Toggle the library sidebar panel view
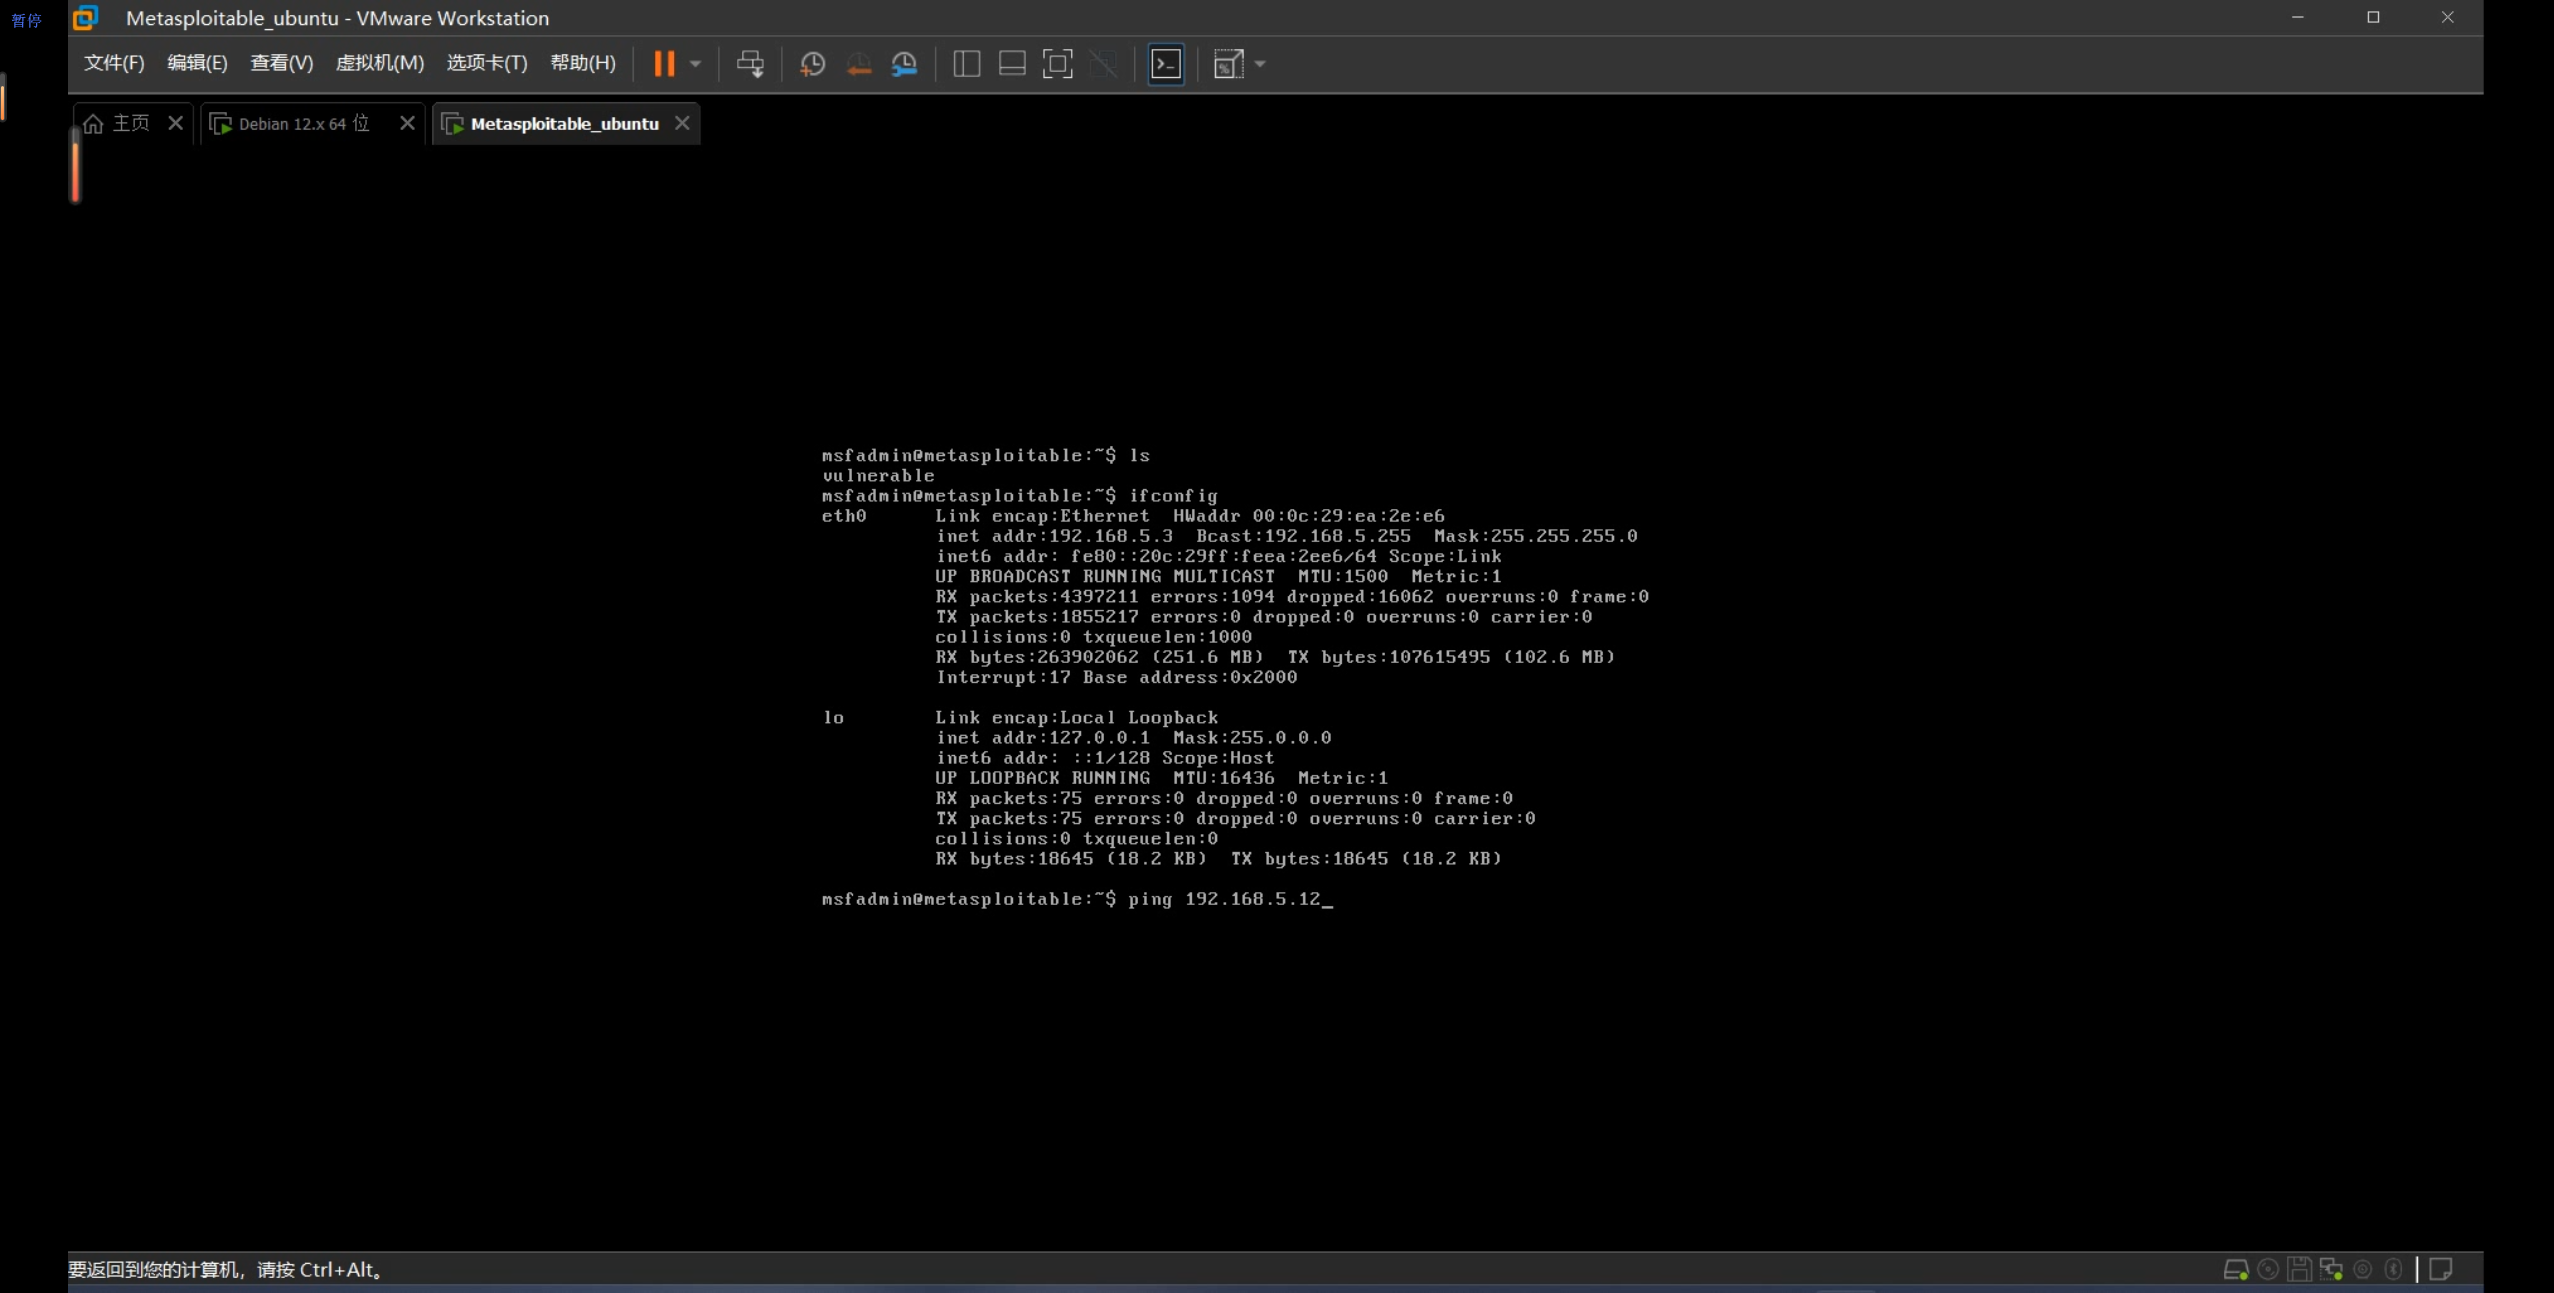Screen dimensions: 2554x1293 pos(966,64)
